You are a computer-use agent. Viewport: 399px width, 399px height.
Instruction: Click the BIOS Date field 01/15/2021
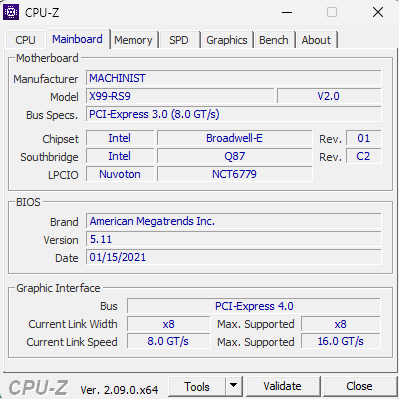pos(233,257)
